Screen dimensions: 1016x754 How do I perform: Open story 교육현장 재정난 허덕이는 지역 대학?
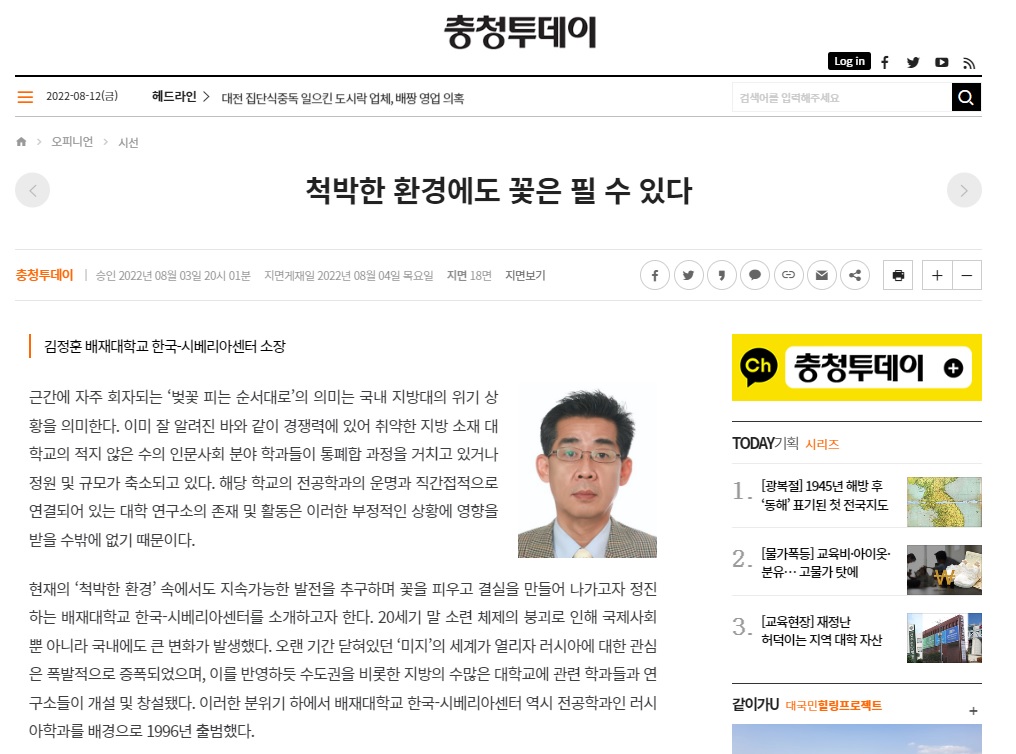pyautogui.click(x=822, y=631)
